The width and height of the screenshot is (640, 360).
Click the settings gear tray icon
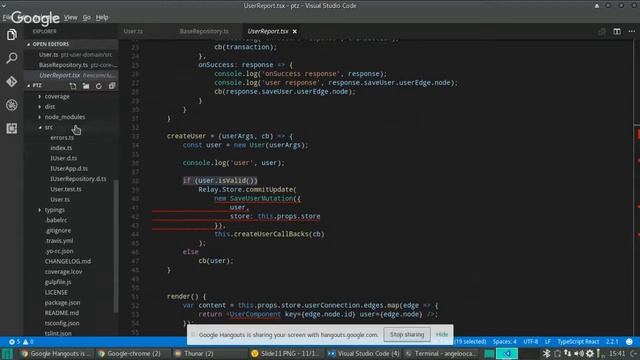(x=590, y=353)
